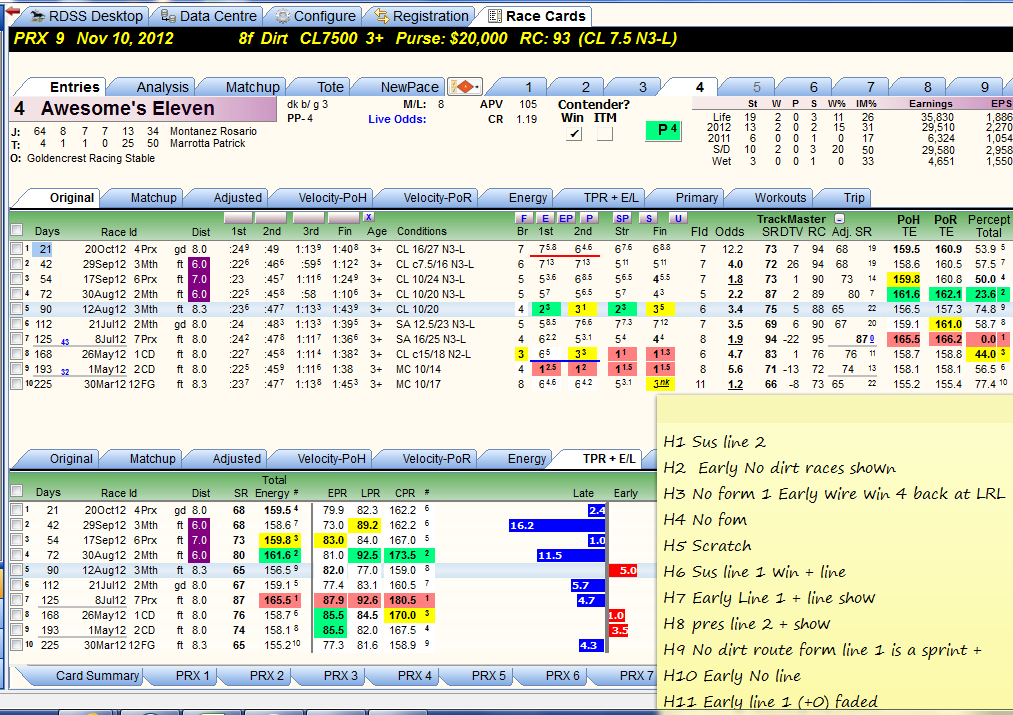Open the Velocity-PoH tab in upper panel

tap(332, 198)
